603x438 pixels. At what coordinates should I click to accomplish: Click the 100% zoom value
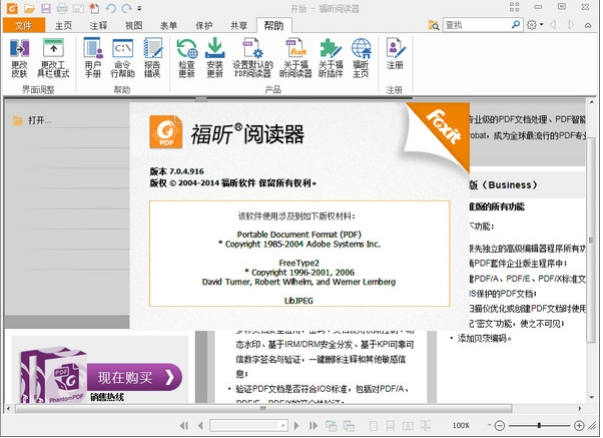point(461,425)
